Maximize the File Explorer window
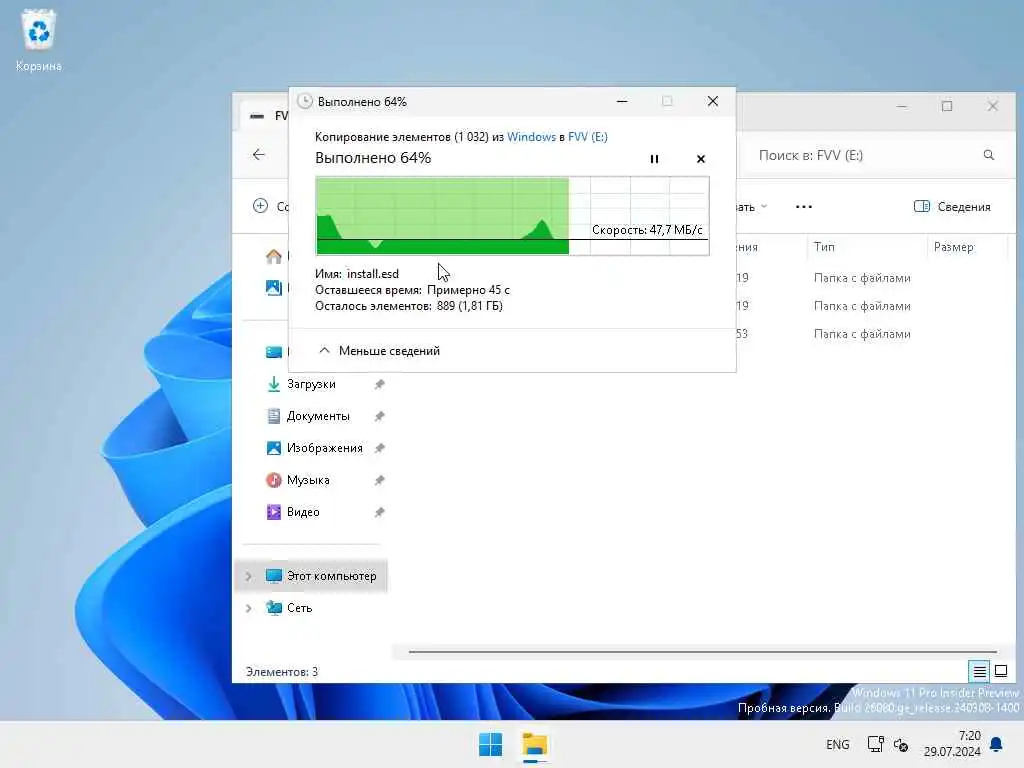 click(947, 106)
